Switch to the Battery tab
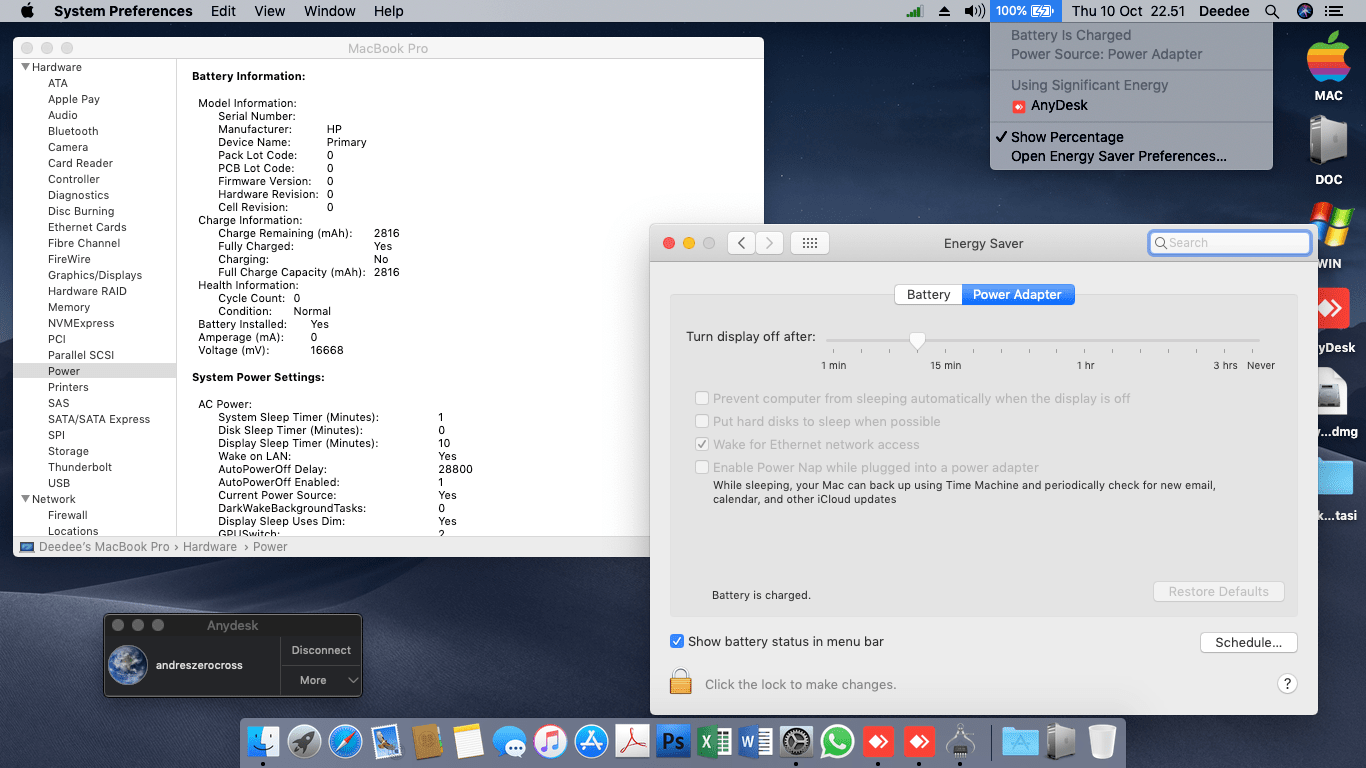This screenshot has height=768, width=1366. click(928, 294)
